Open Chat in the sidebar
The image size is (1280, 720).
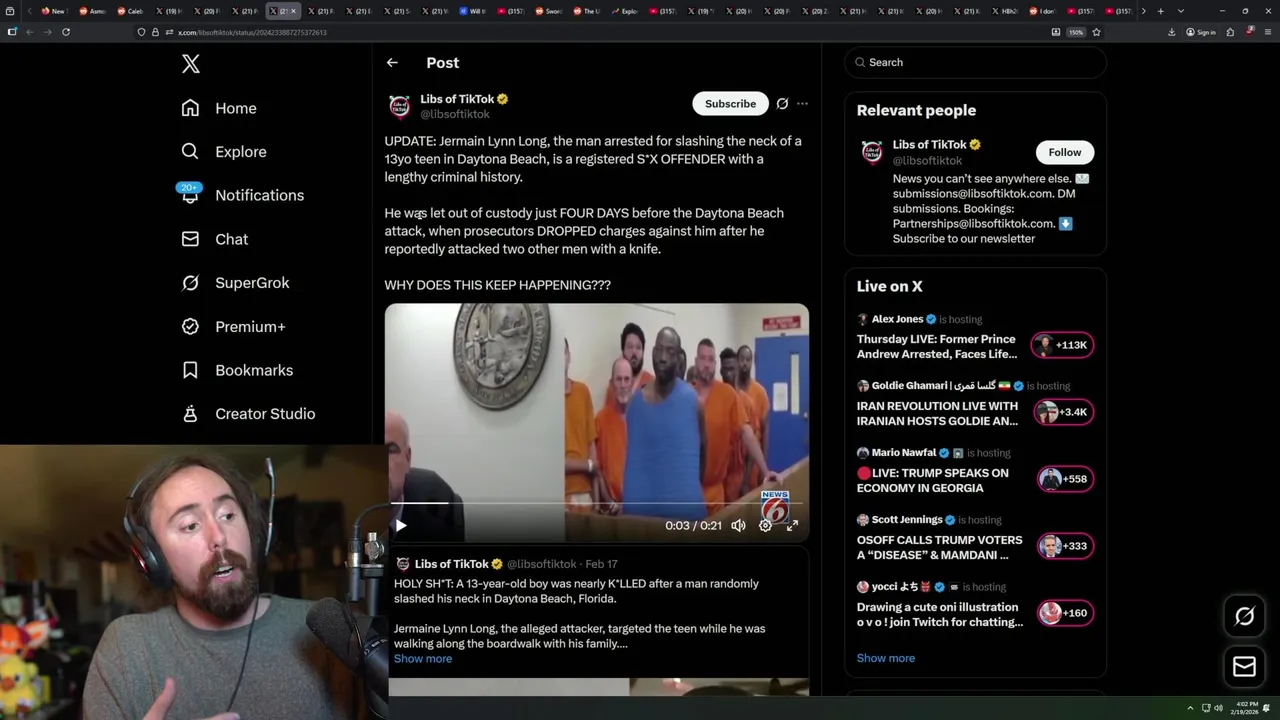pyautogui.click(x=214, y=239)
